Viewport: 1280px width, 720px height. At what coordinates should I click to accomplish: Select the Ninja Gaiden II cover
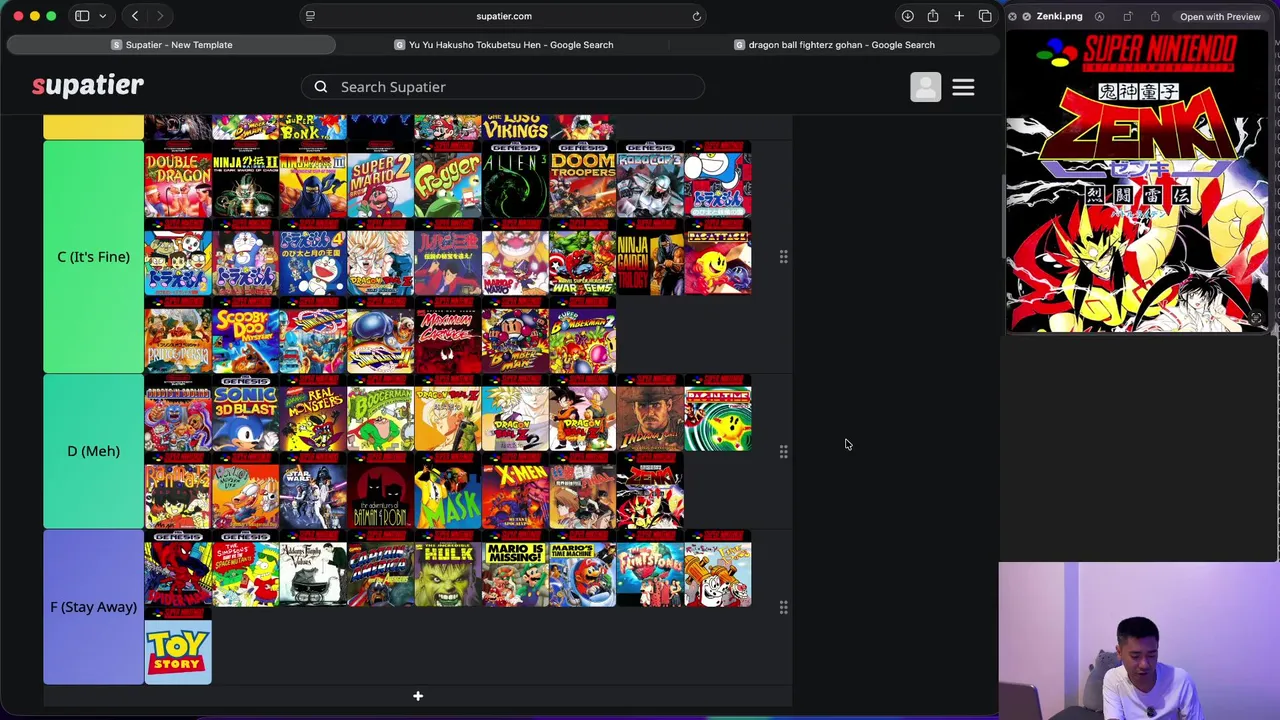(x=245, y=180)
